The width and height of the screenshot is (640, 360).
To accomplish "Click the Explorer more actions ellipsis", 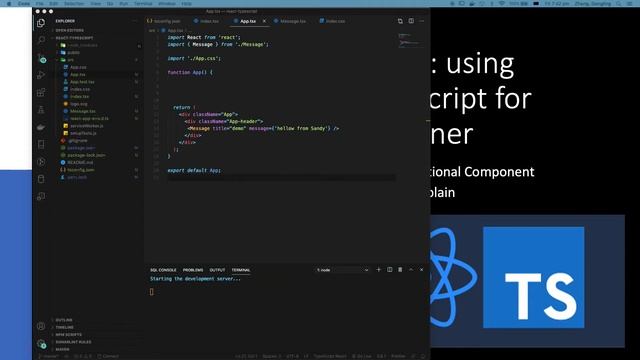I will (x=134, y=21).
